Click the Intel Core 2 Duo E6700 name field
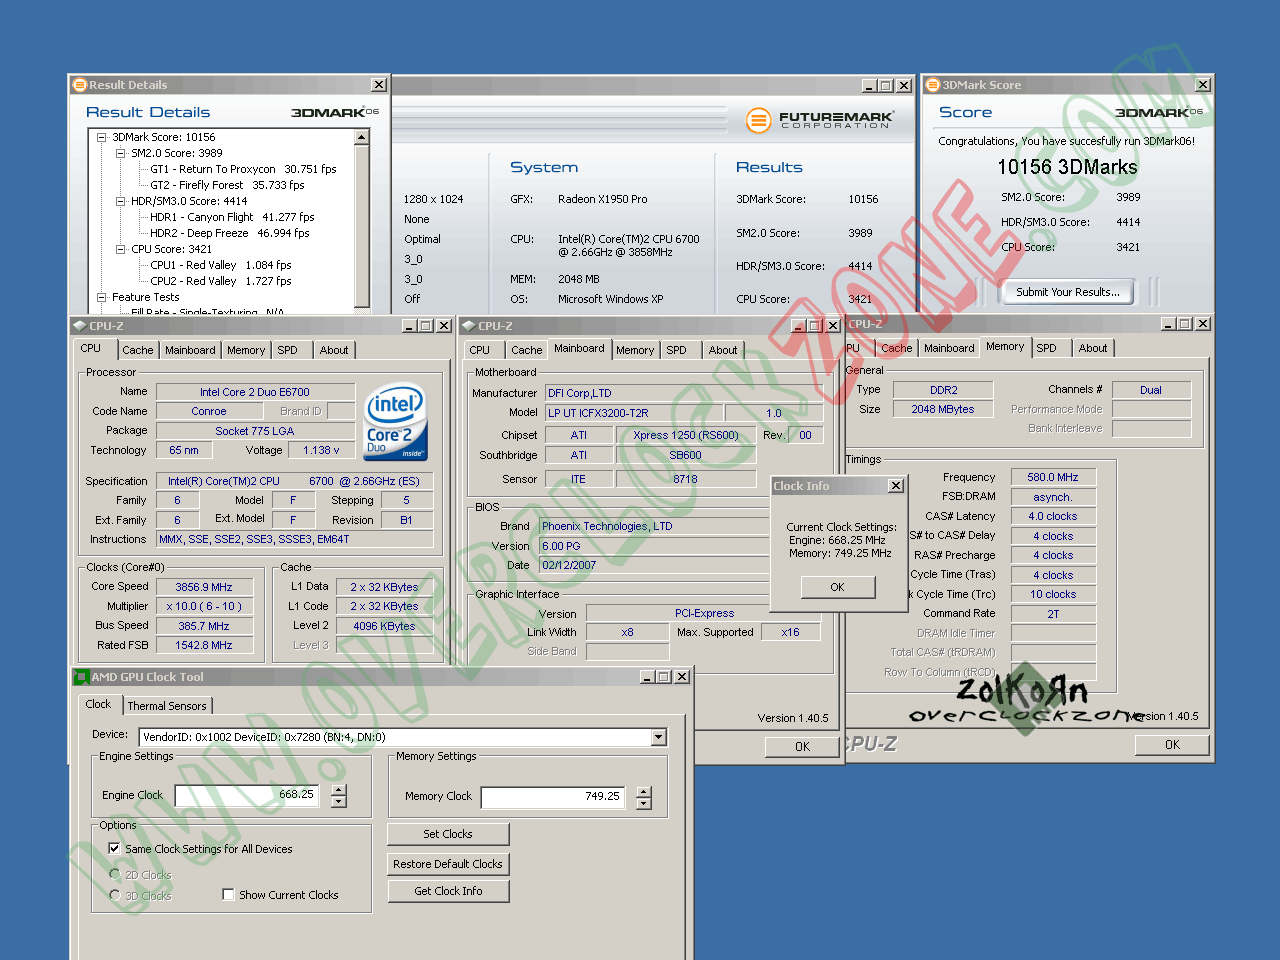This screenshot has height=960, width=1280. pos(255,392)
